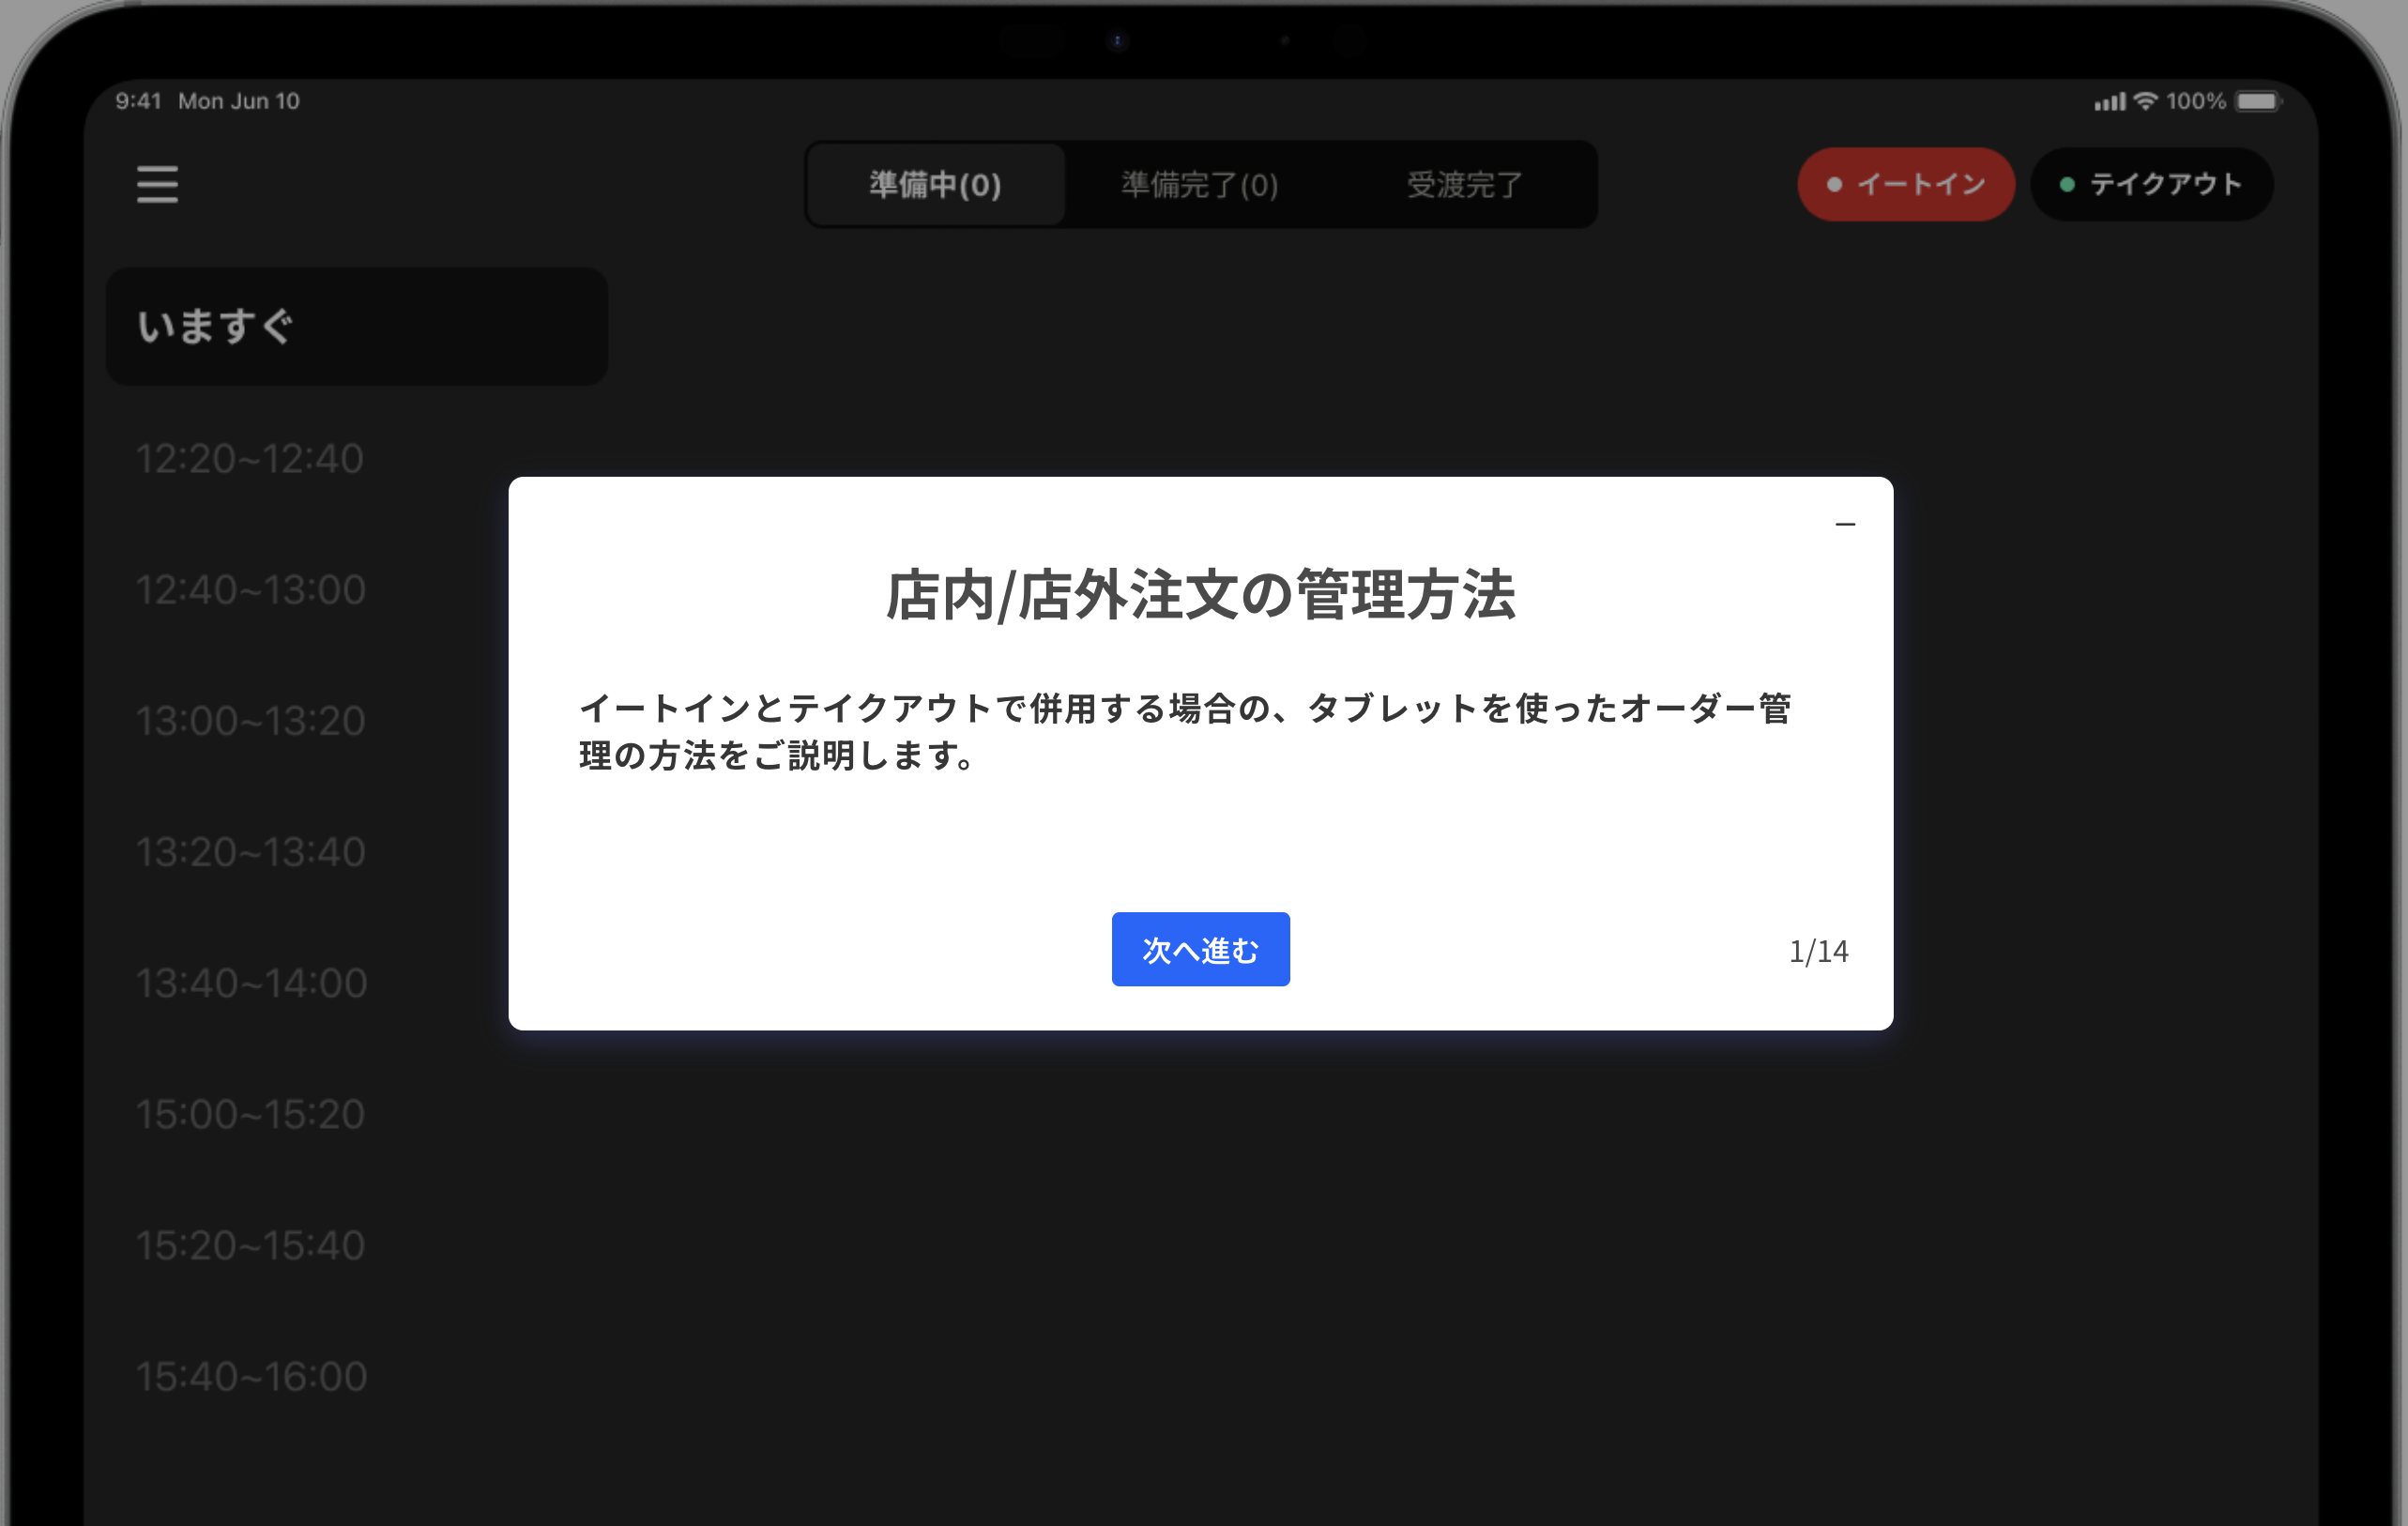Switch to the 準備中(0) tab

point(935,185)
